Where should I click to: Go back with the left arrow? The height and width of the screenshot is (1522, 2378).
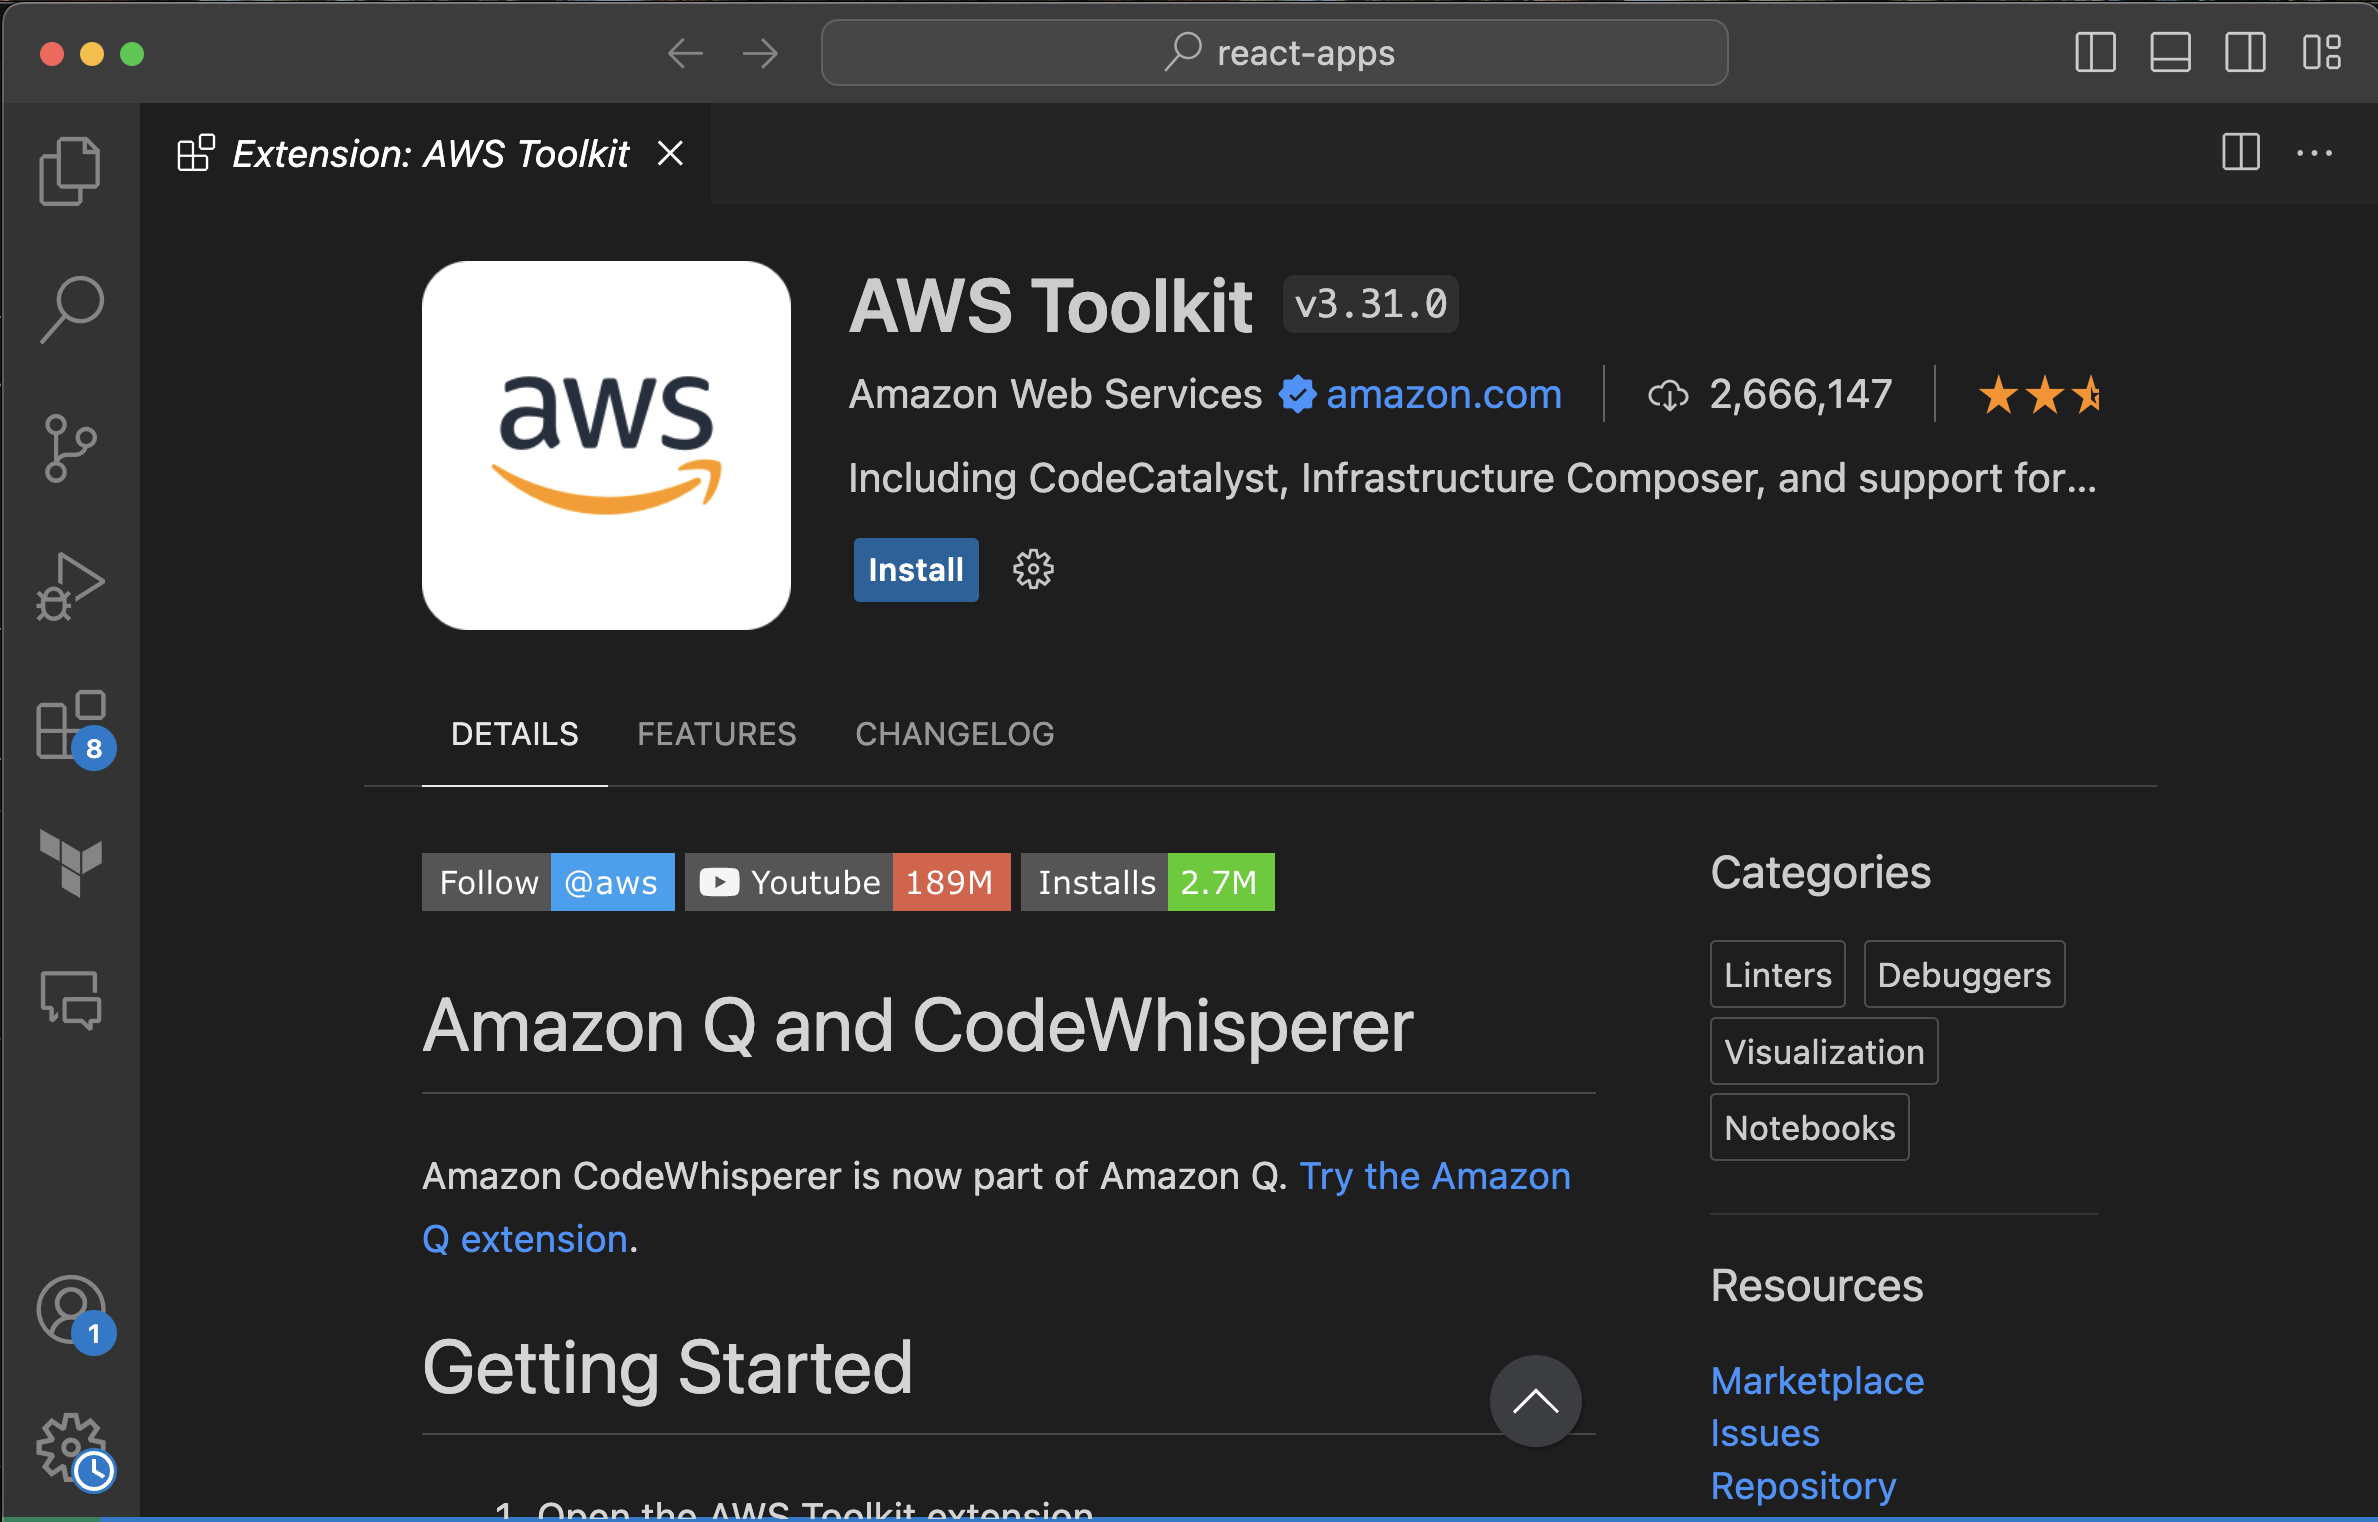685,53
